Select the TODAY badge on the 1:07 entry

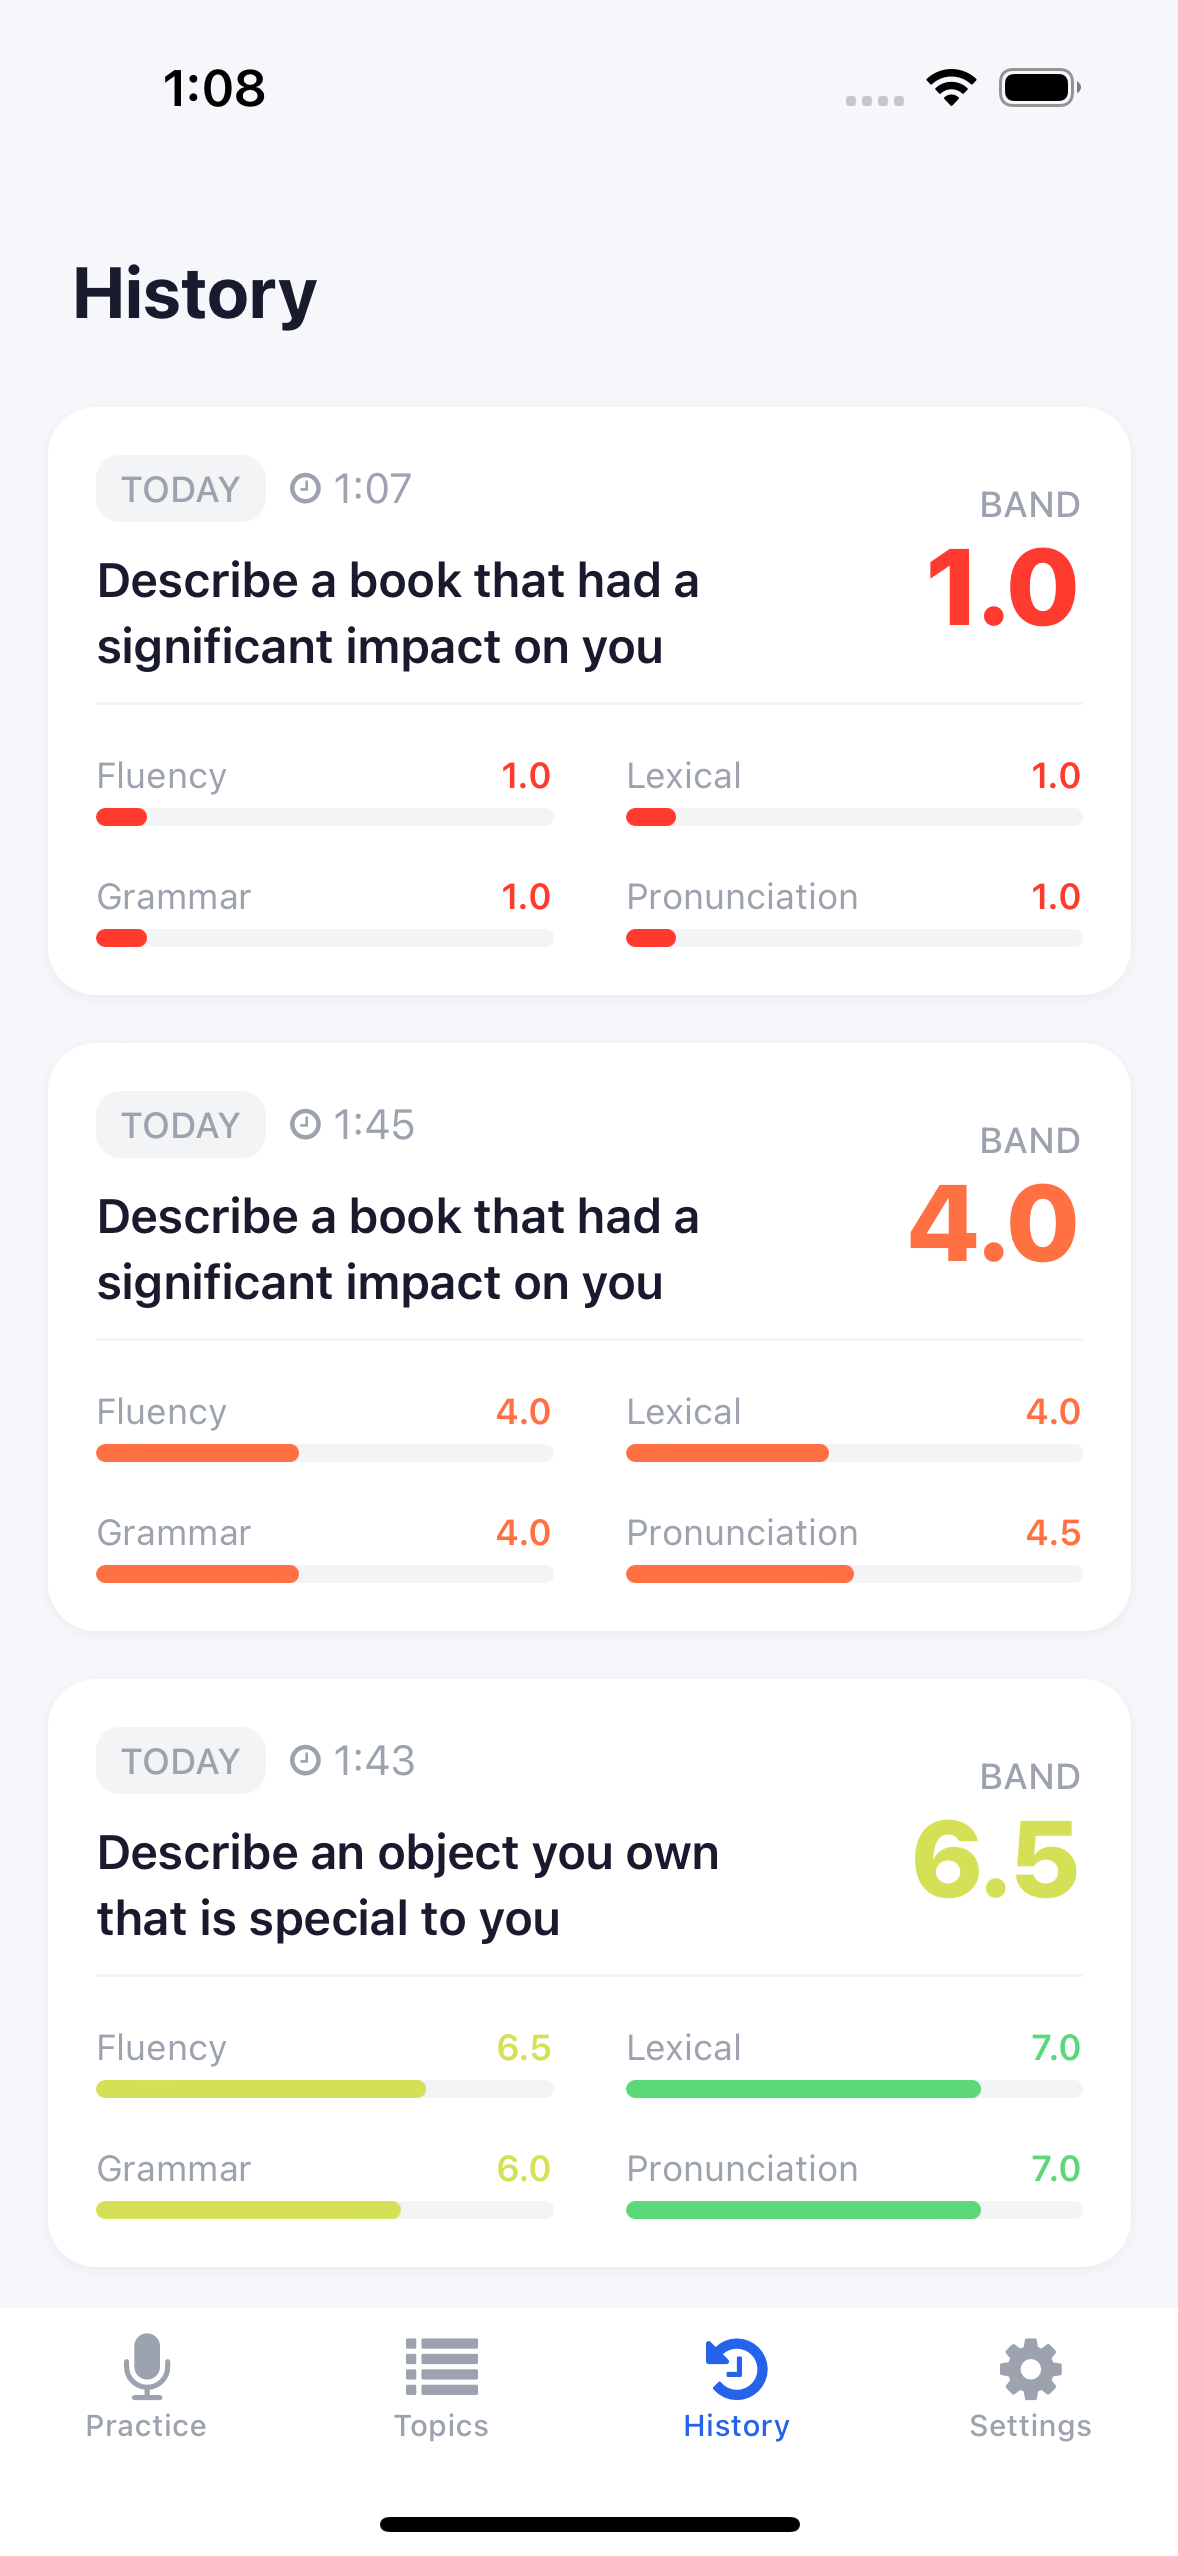(x=180, y=487)
